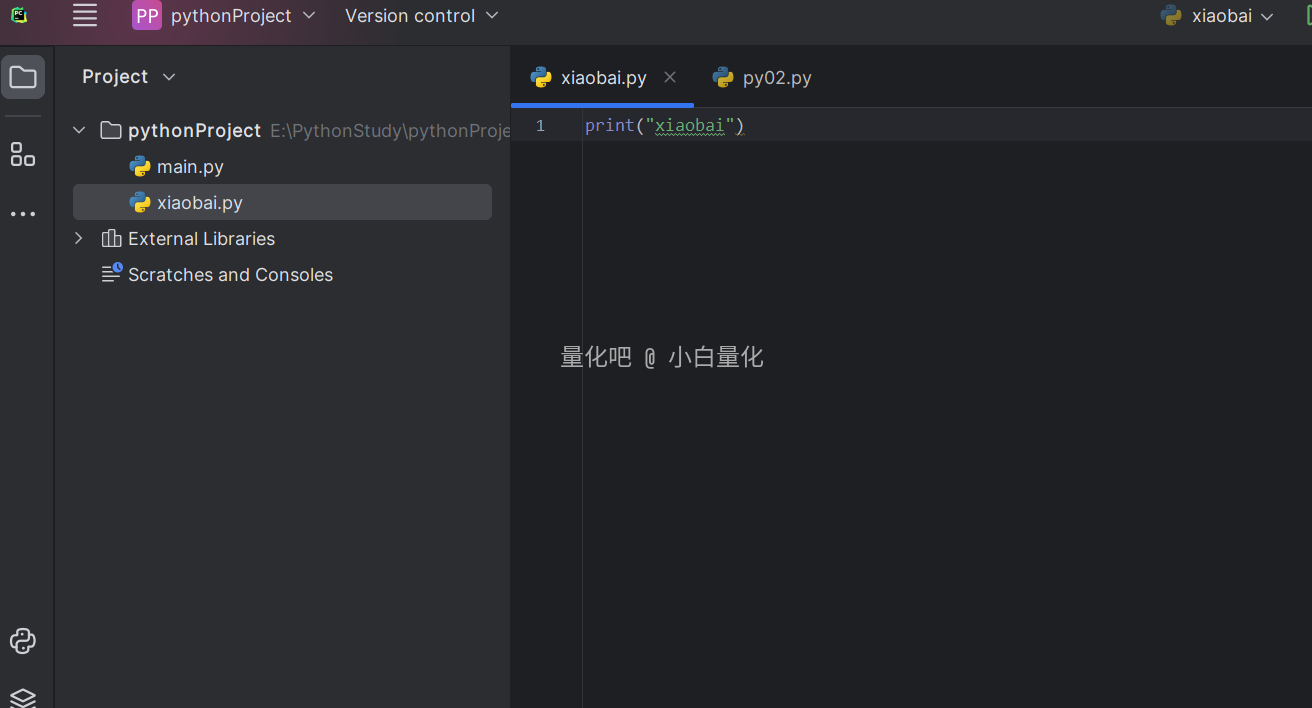Expand the External Libraries node
1312x708 pixels.
pyautogui.click(x=79, y=239)
